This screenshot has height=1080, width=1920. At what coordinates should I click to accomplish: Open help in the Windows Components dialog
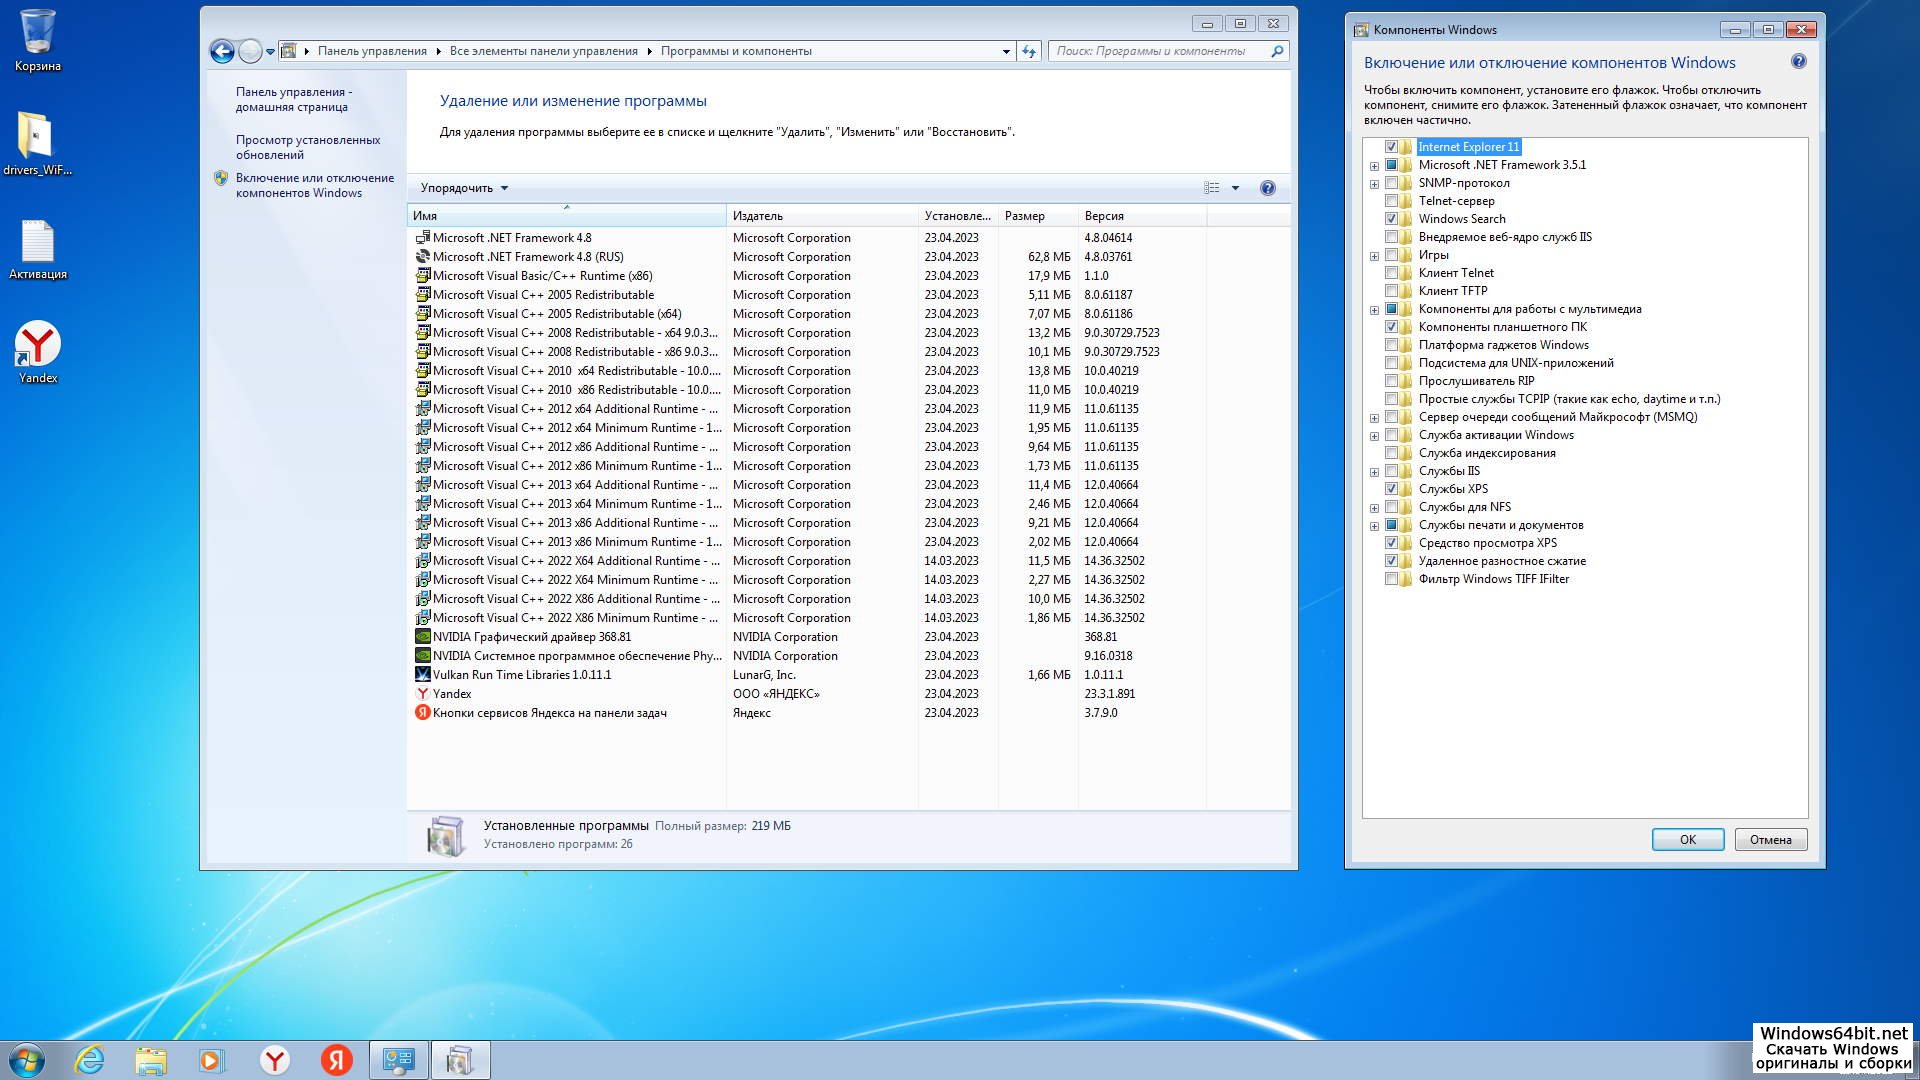point(1798,62)
